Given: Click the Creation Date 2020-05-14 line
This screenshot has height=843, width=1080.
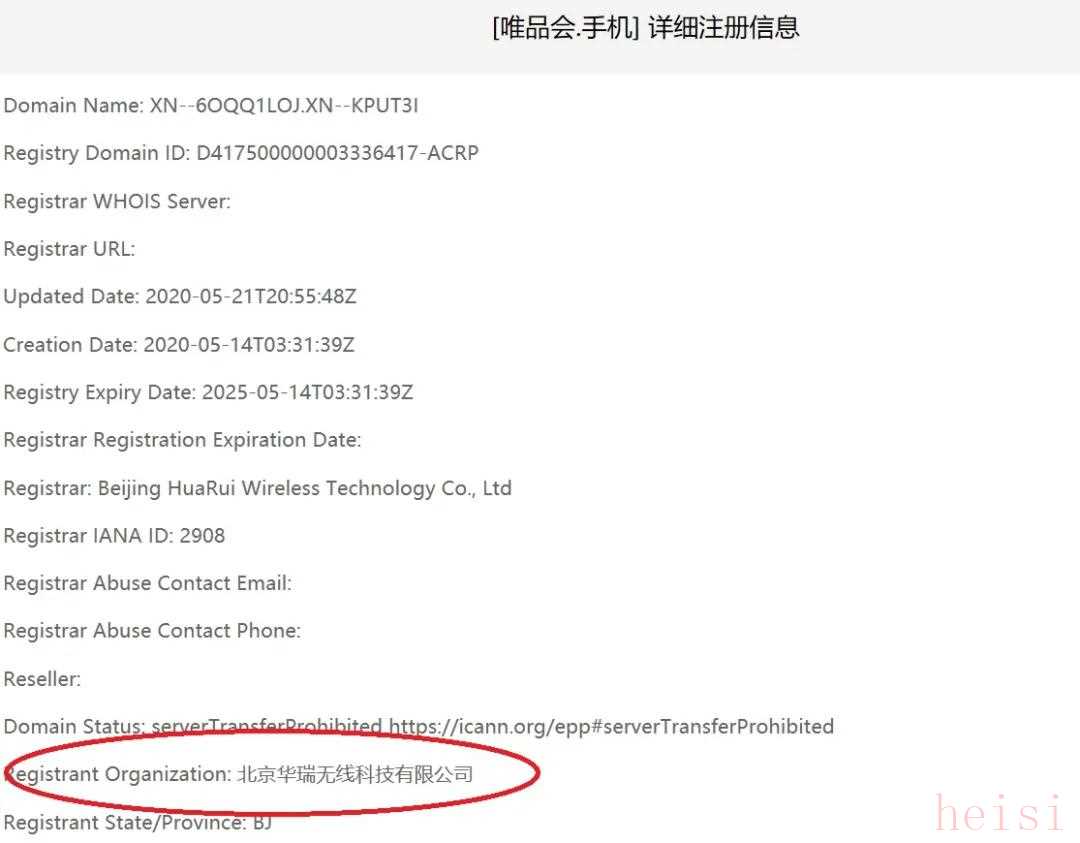Looking at the screenshot, I should coord(179,344).
